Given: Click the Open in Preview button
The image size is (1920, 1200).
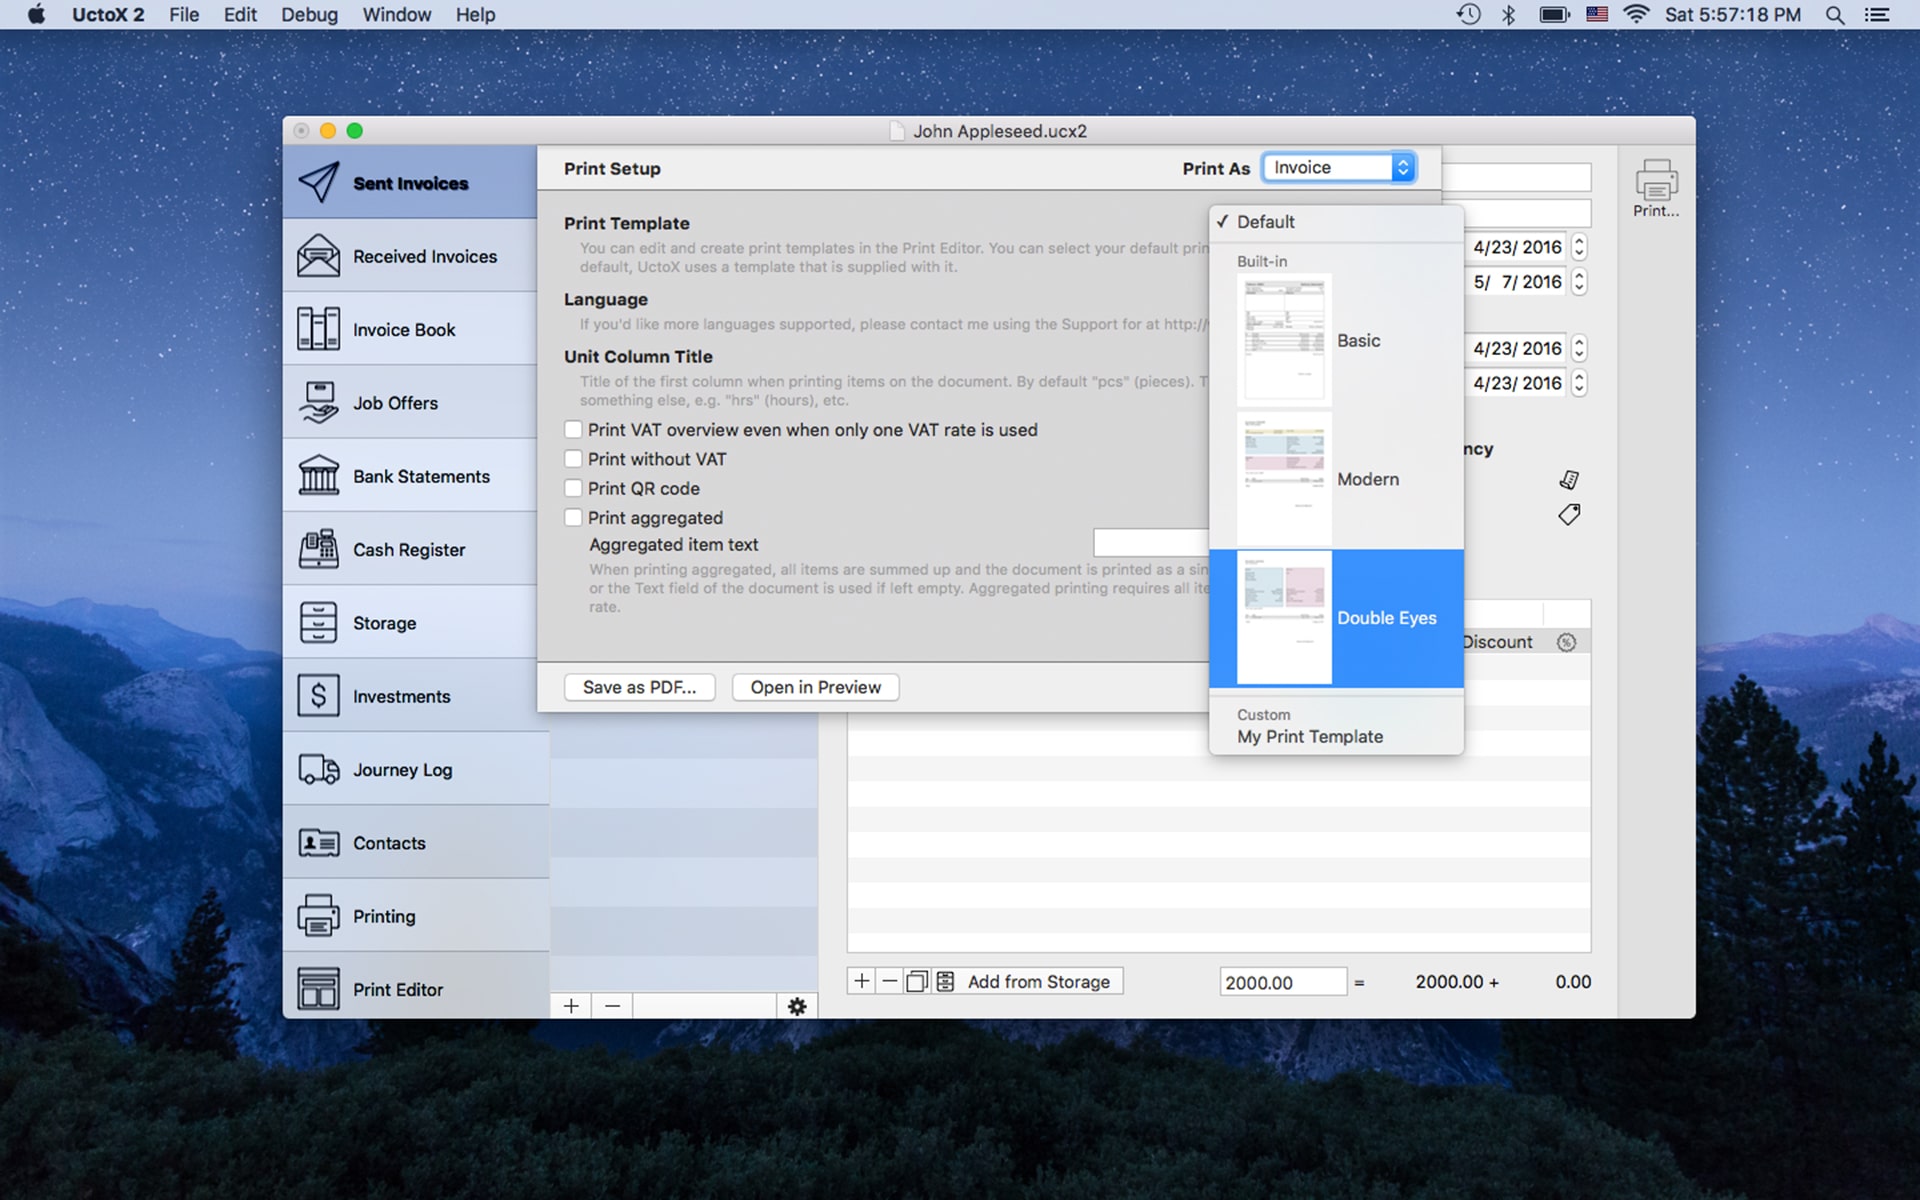Looking at the screenshot, I should tap(814, 687).
